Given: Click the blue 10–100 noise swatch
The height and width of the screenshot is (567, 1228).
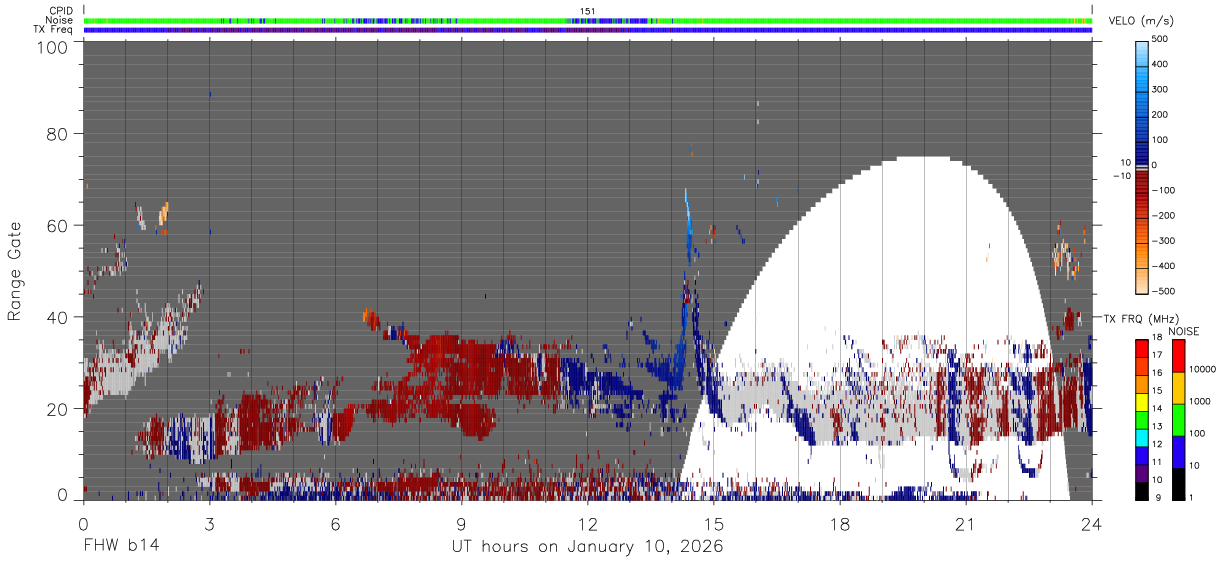Looking at the screenshot, I should 1178,452.
